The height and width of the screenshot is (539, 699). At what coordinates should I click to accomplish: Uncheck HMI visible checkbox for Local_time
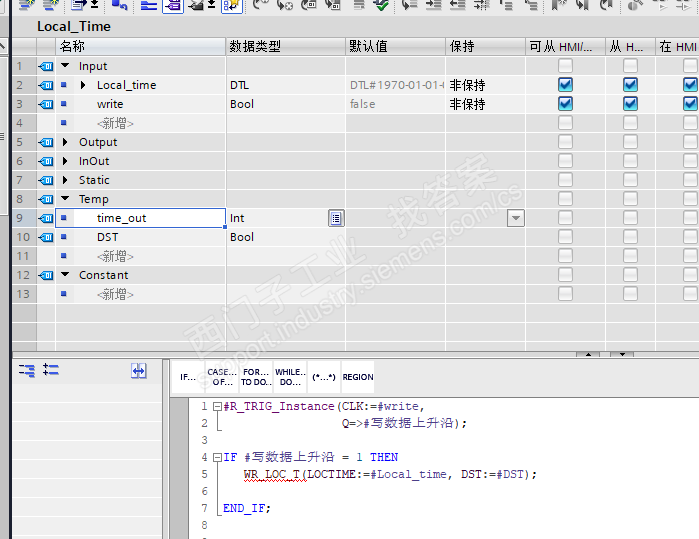(x=691, y=85)
